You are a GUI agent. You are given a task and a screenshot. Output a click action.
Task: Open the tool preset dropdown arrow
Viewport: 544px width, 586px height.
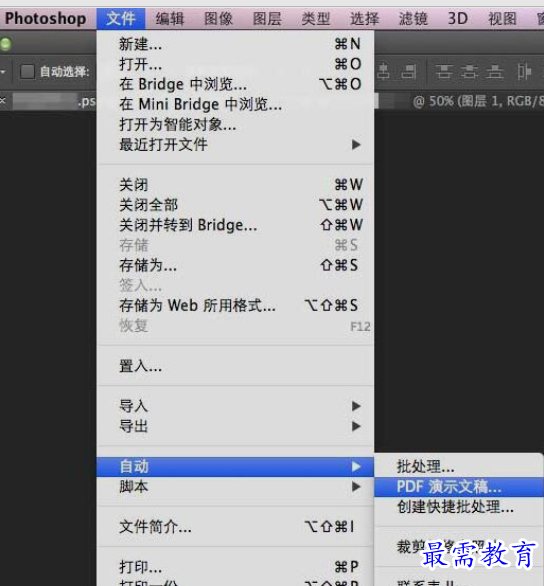[x=3, y=71]
